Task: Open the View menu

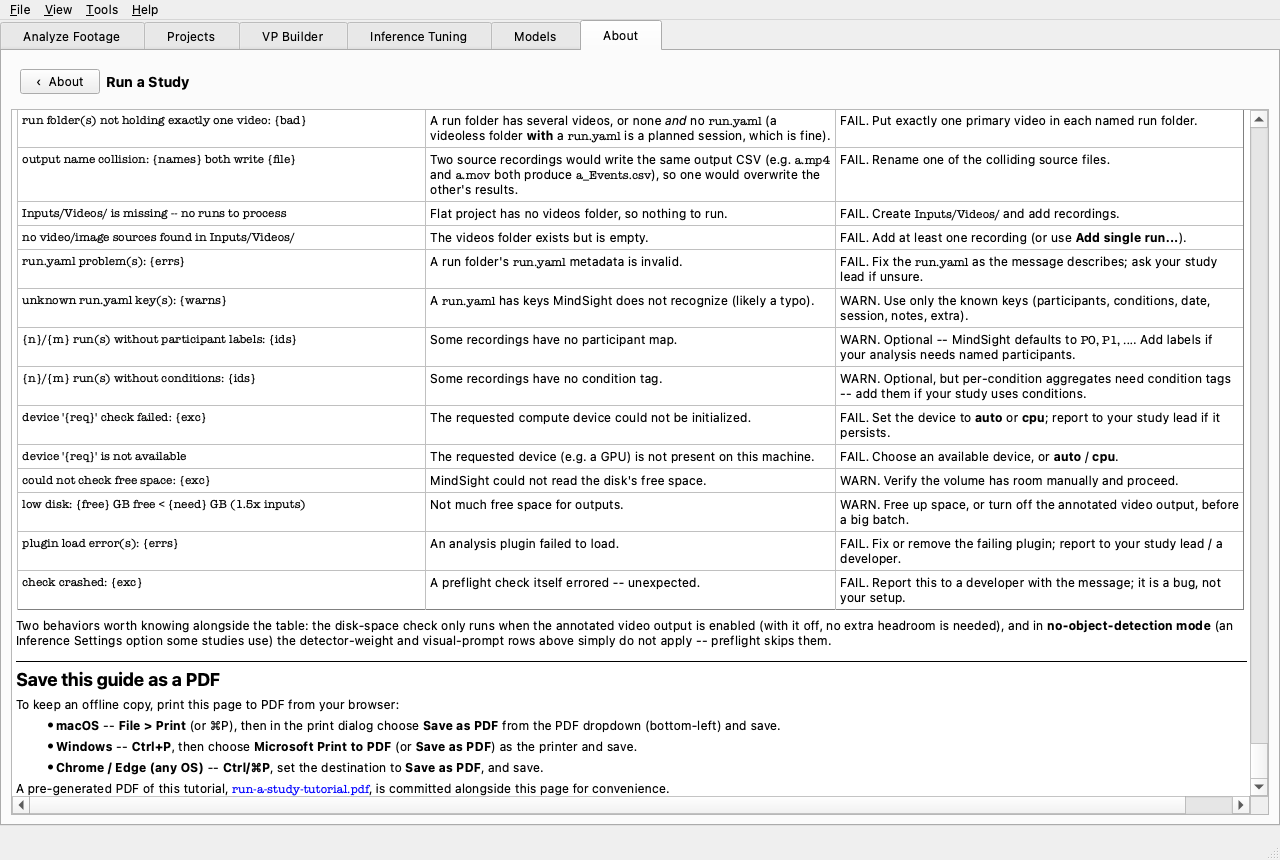Action: tap(58, 10)
